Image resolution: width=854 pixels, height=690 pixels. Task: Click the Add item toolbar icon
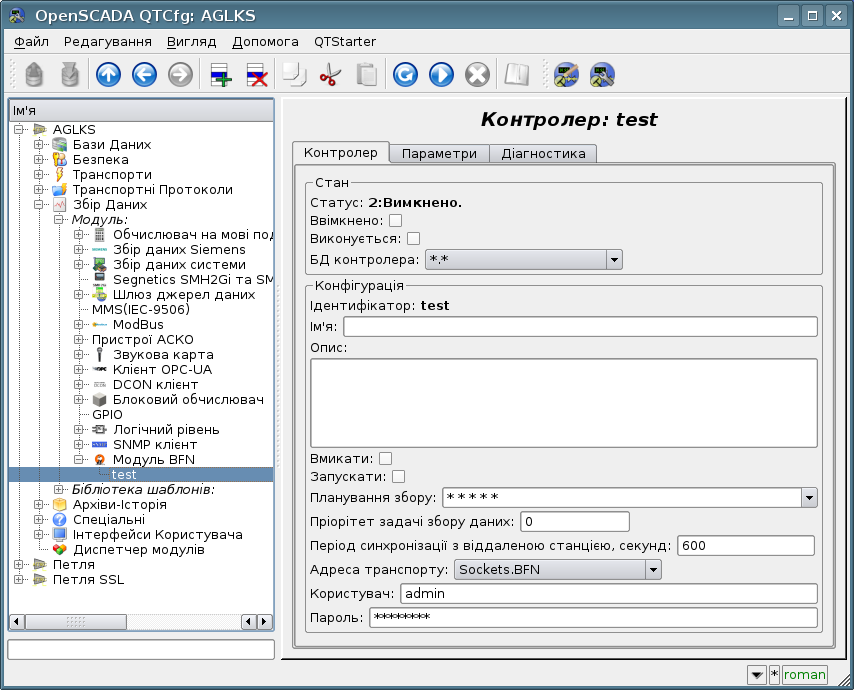point(219,75)
